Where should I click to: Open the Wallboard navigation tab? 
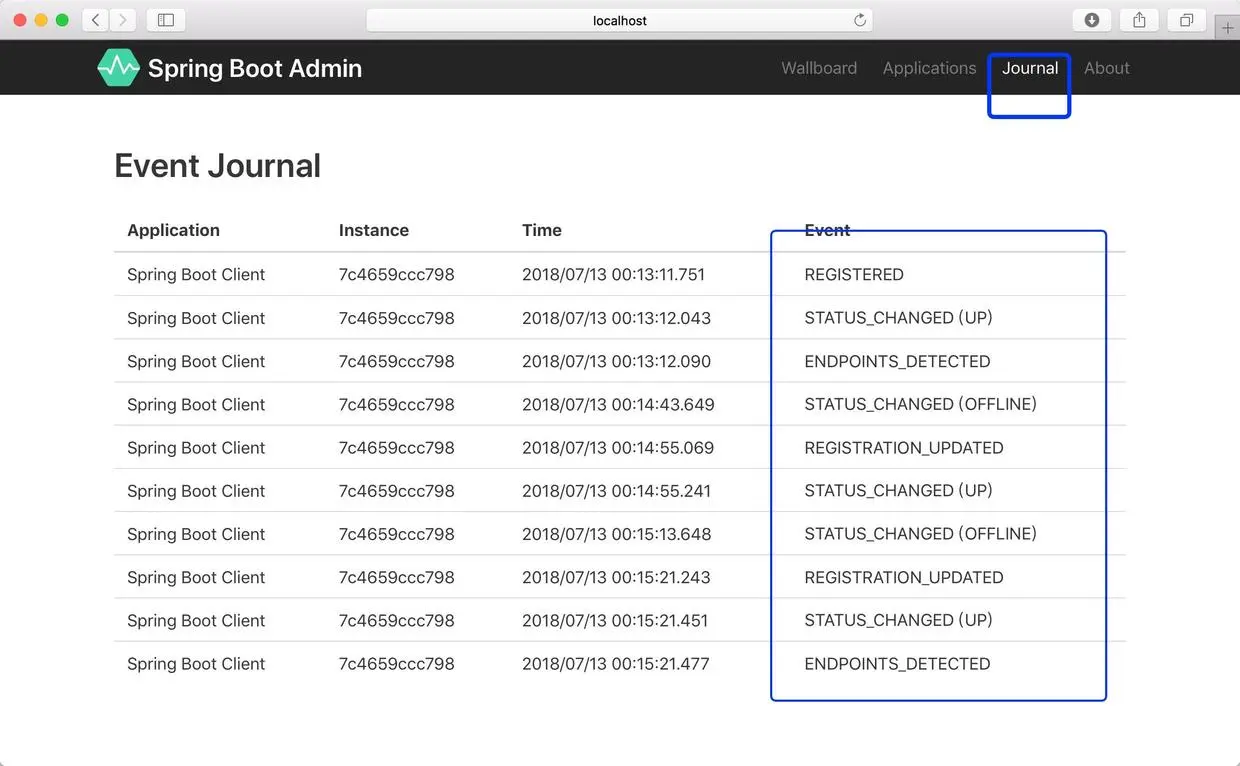[819, 68]
